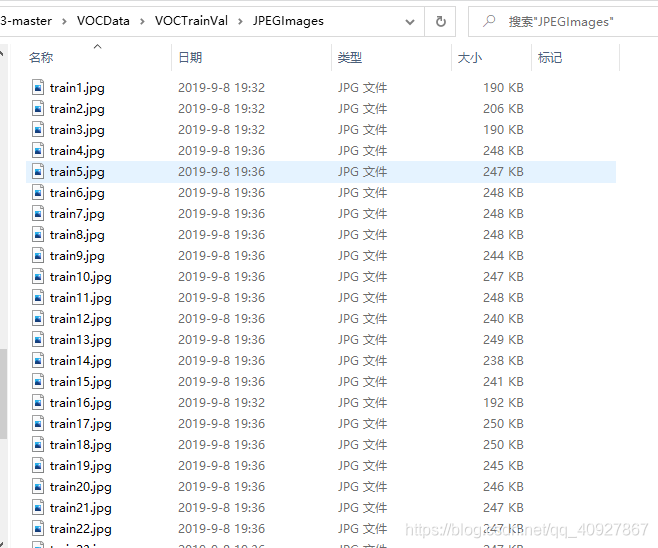Sort by the 大小 column header
Image resolution: width=658 pixels, height=548 pixels.
(470, 57)
